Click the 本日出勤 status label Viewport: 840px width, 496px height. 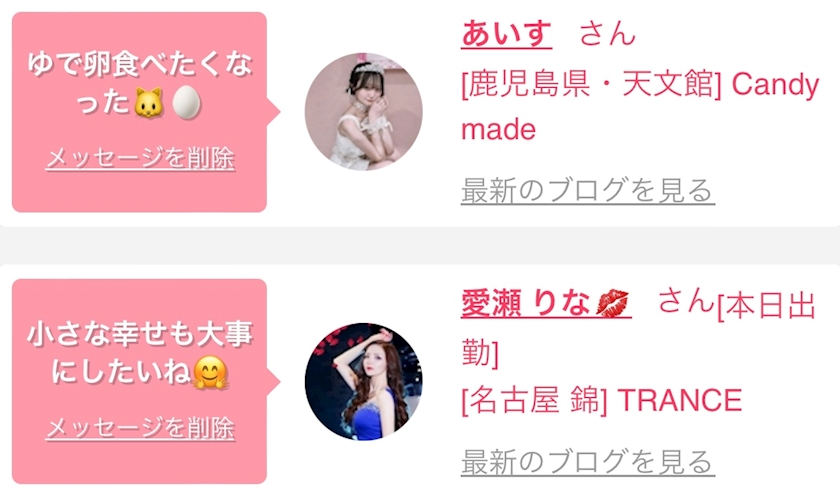click(638, 329)
